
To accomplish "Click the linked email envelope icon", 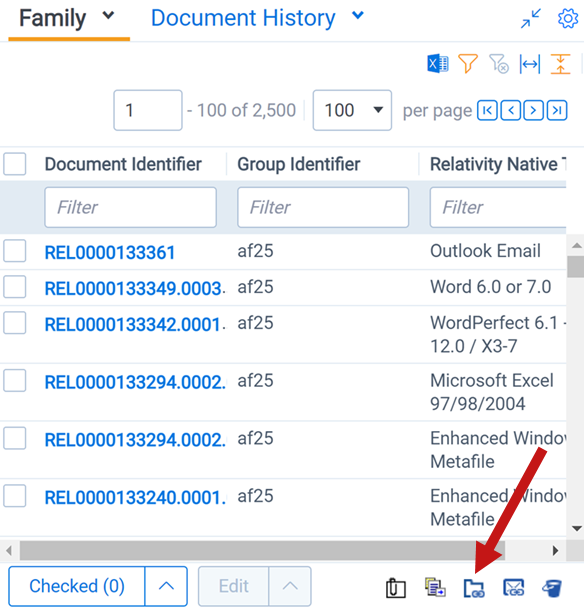I will point(513,587).
